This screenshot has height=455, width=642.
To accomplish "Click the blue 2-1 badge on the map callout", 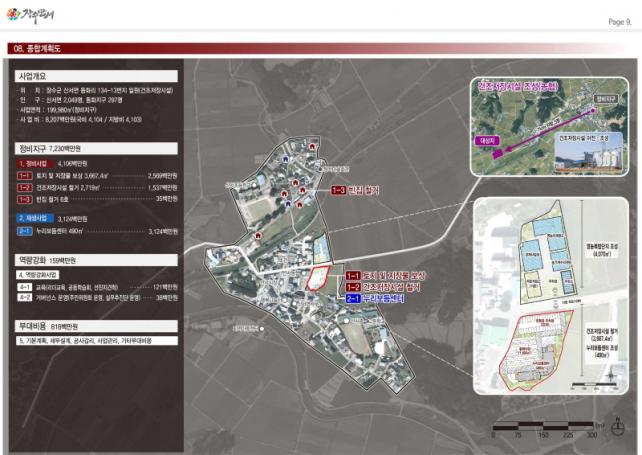I will [353, 299].
